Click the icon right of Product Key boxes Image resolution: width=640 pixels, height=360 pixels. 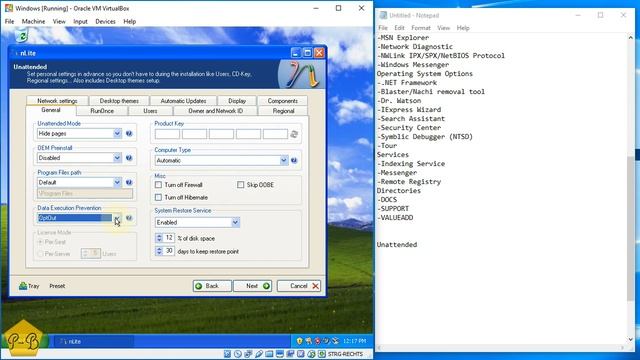pyautogui.click(x=294, y=134)
